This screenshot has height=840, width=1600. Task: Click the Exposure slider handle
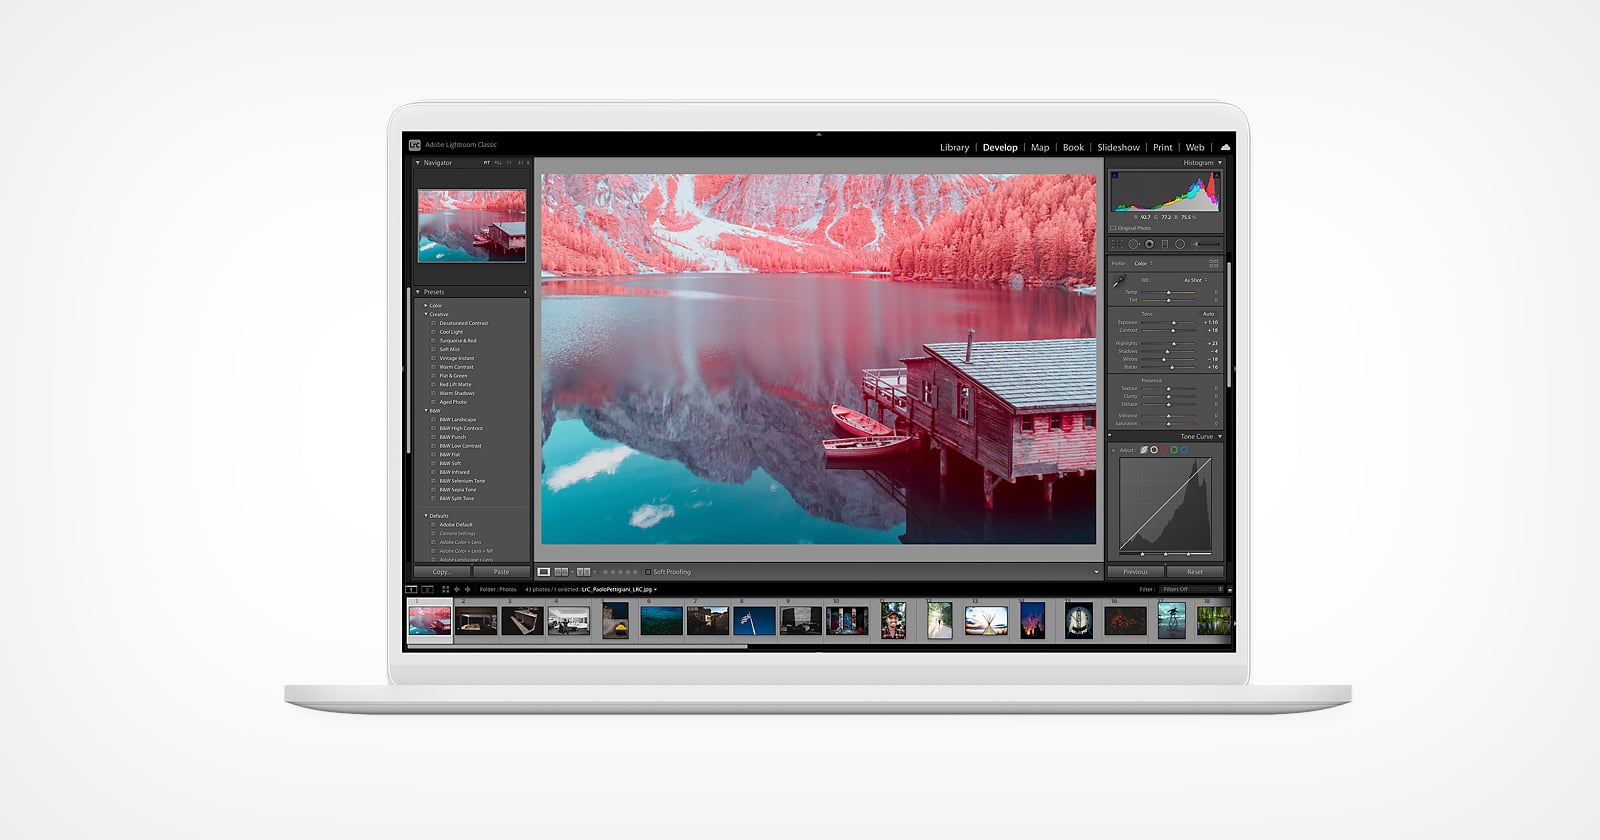1174,323
